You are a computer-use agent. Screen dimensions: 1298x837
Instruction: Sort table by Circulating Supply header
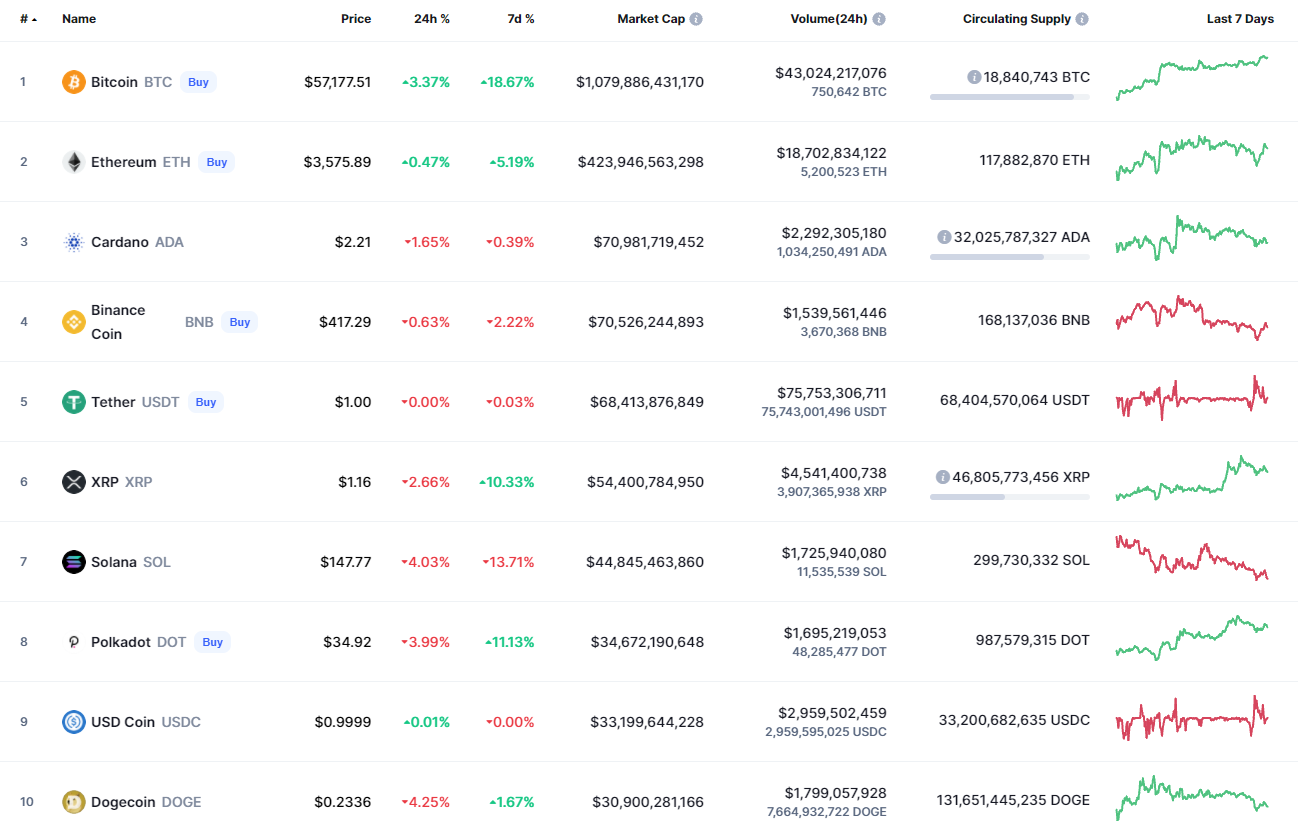(1017, 19)
